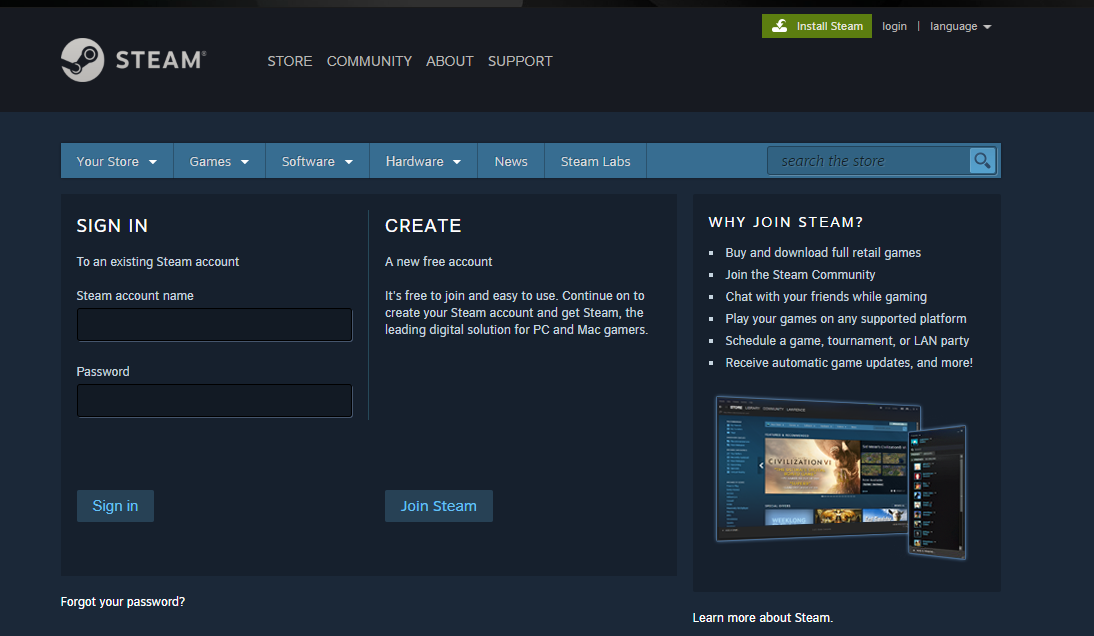Image resolution: width=1094 pixels, height=636 pixels.
Task: Go to the ABOUT page
Action: tap(449, 61)
